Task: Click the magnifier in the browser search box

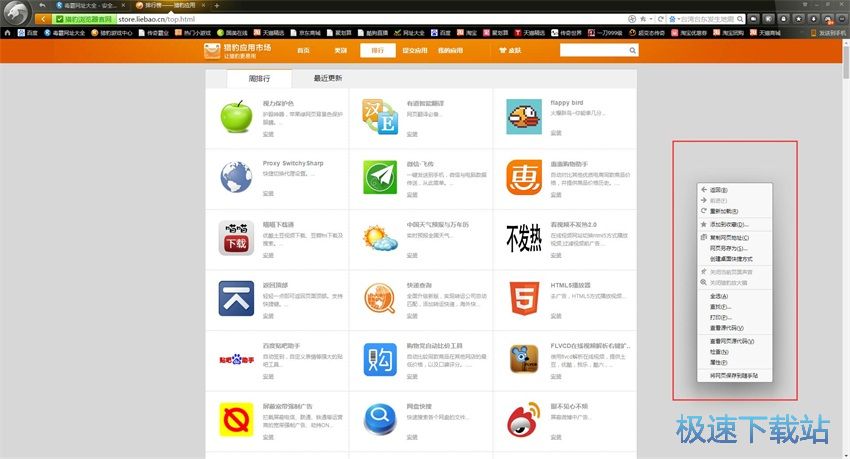Action: coord(739,19)
